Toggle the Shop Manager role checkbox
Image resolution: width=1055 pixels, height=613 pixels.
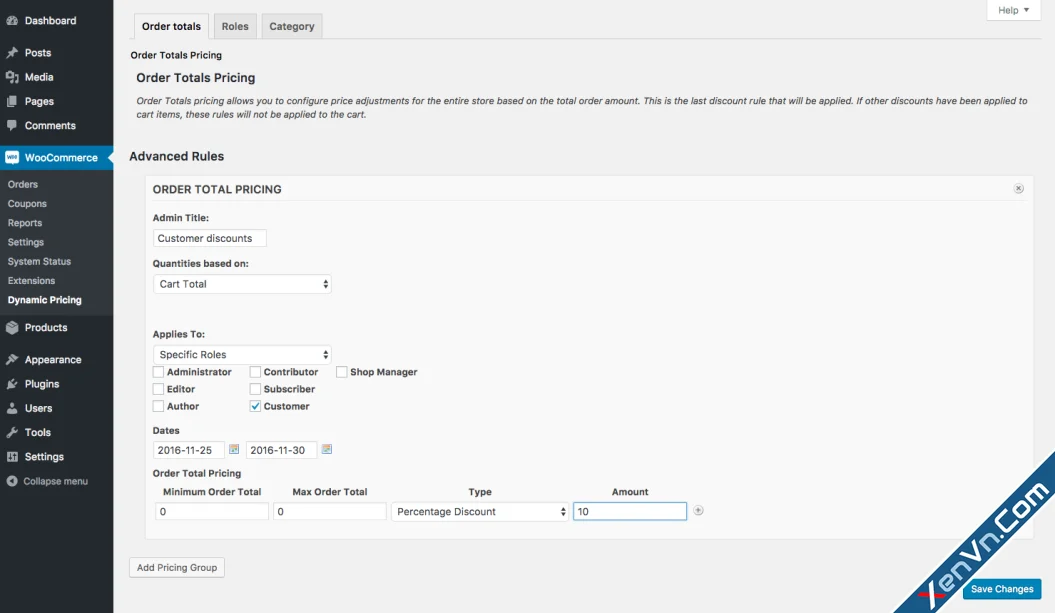click(x=342, y=372)
